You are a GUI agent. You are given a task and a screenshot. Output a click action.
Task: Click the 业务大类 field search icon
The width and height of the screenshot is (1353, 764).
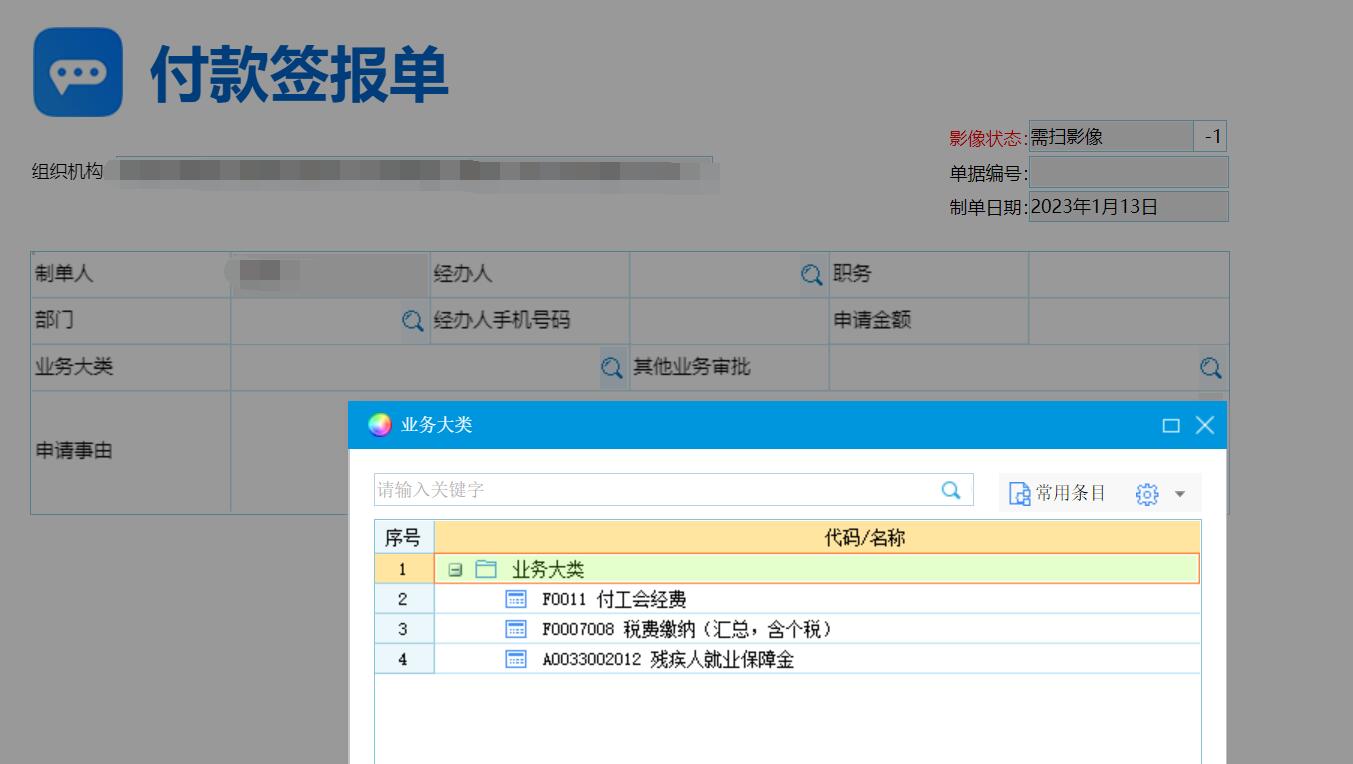point(611,368)
